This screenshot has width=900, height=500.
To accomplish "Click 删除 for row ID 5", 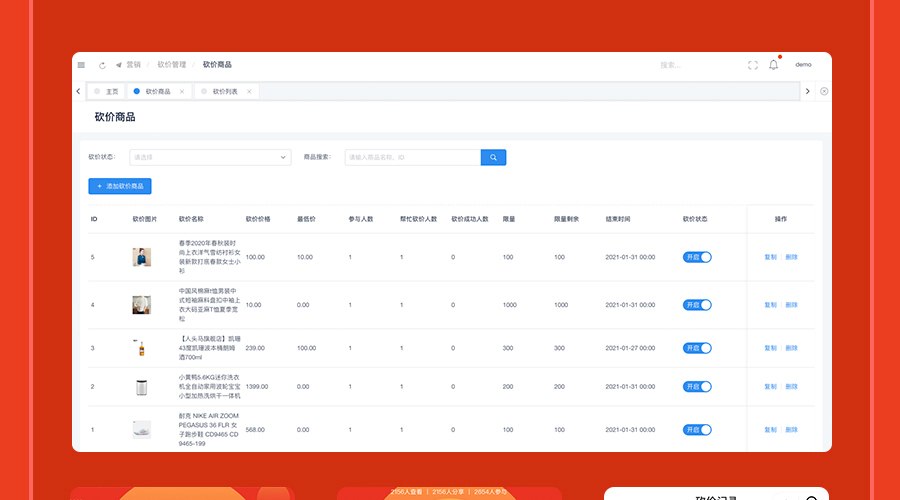I will coord(792,257).
